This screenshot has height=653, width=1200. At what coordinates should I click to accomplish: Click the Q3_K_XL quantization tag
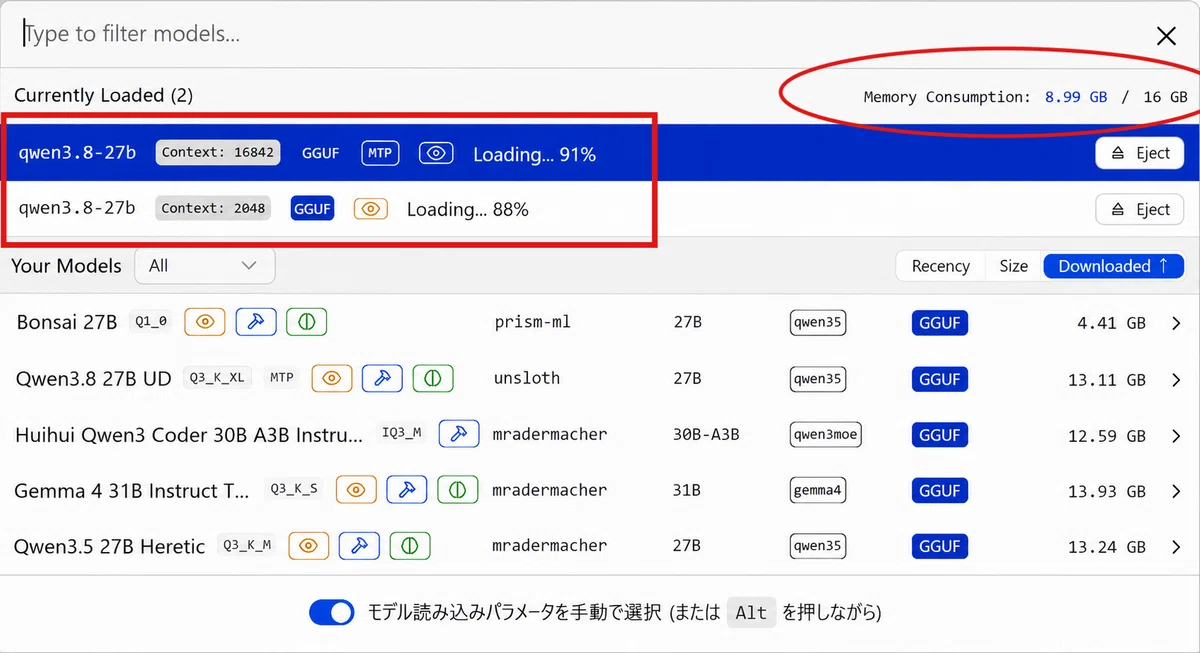[216, 378]
